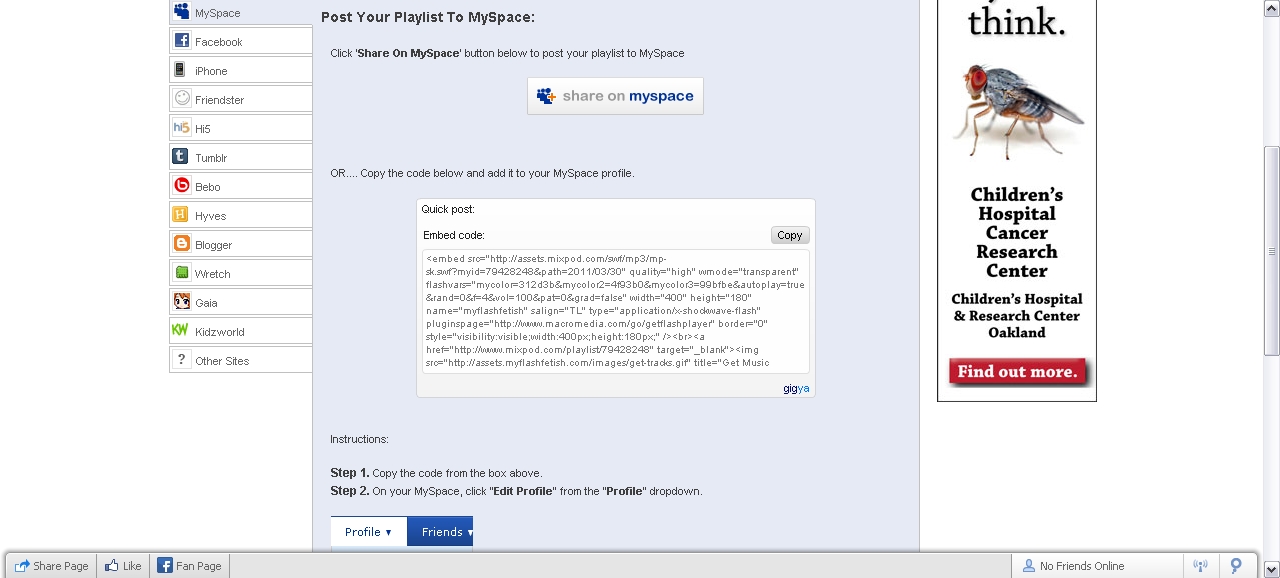Click the Like thumbs-up in bottom bar
Screen dimensions: 1280x578
[124, 566]
